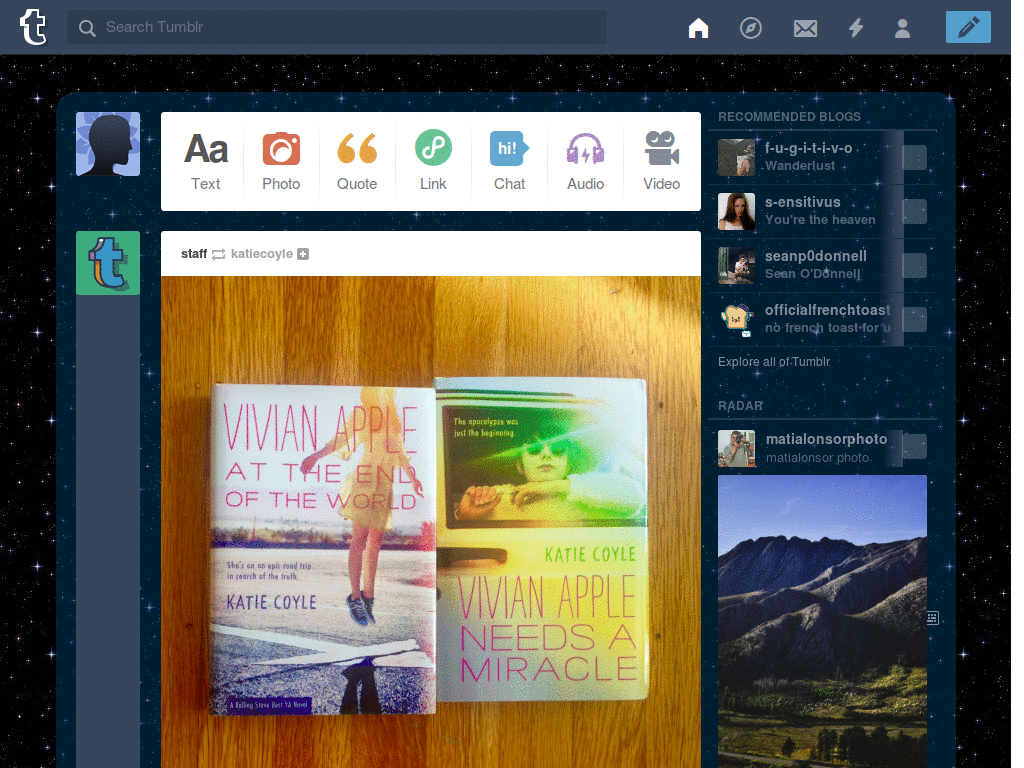Image resolution: width=1024 pixels, height=768 pixels.
Task: Create a new Quote post
Action: point(357,161)
